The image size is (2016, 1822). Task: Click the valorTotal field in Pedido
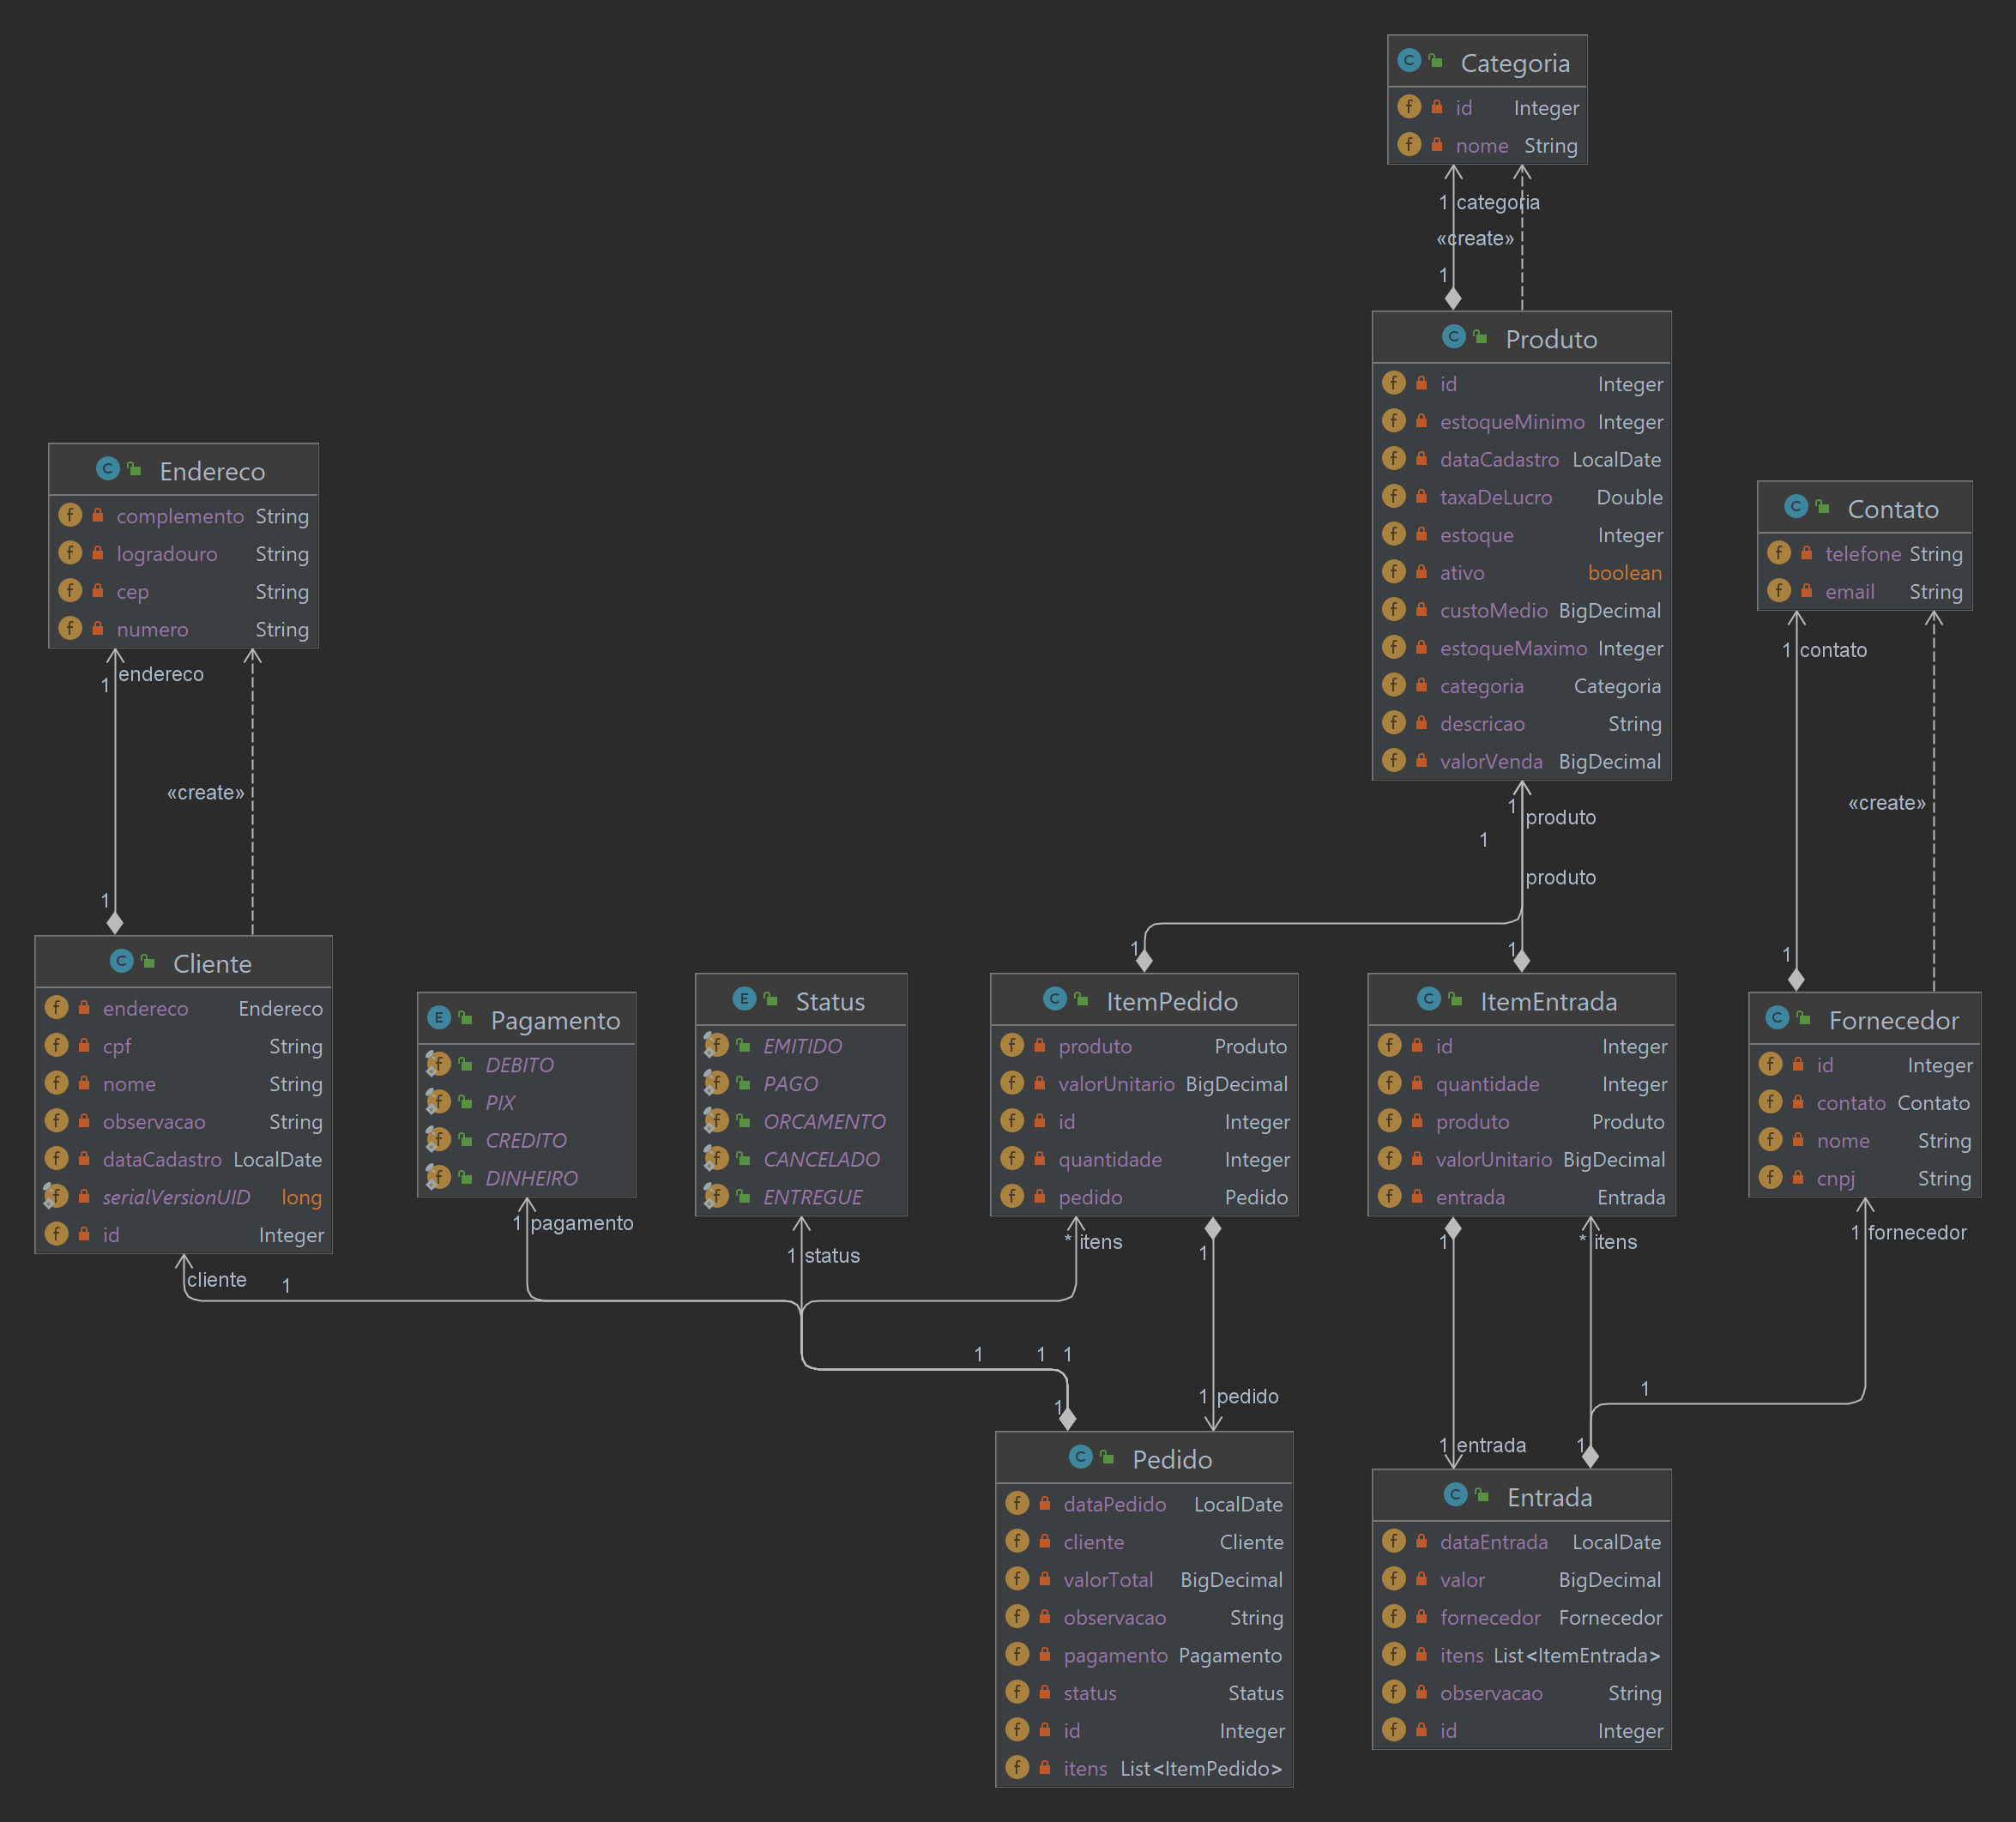click(1107, 1580)
